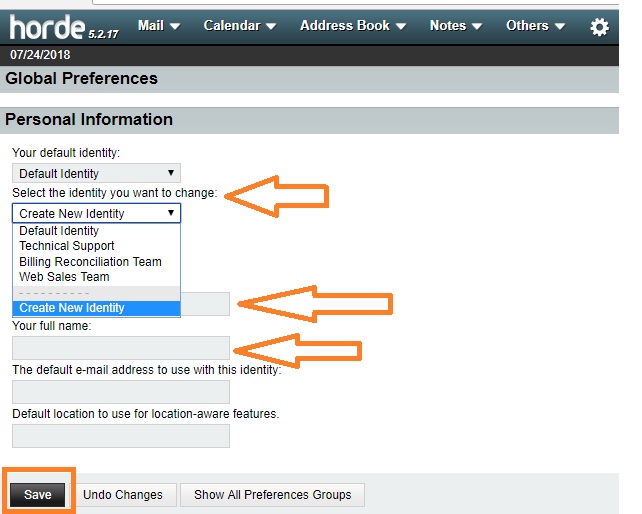Collapse the identity to change dropdown
The height and width of the screenshot is (514, 642).
96,213
